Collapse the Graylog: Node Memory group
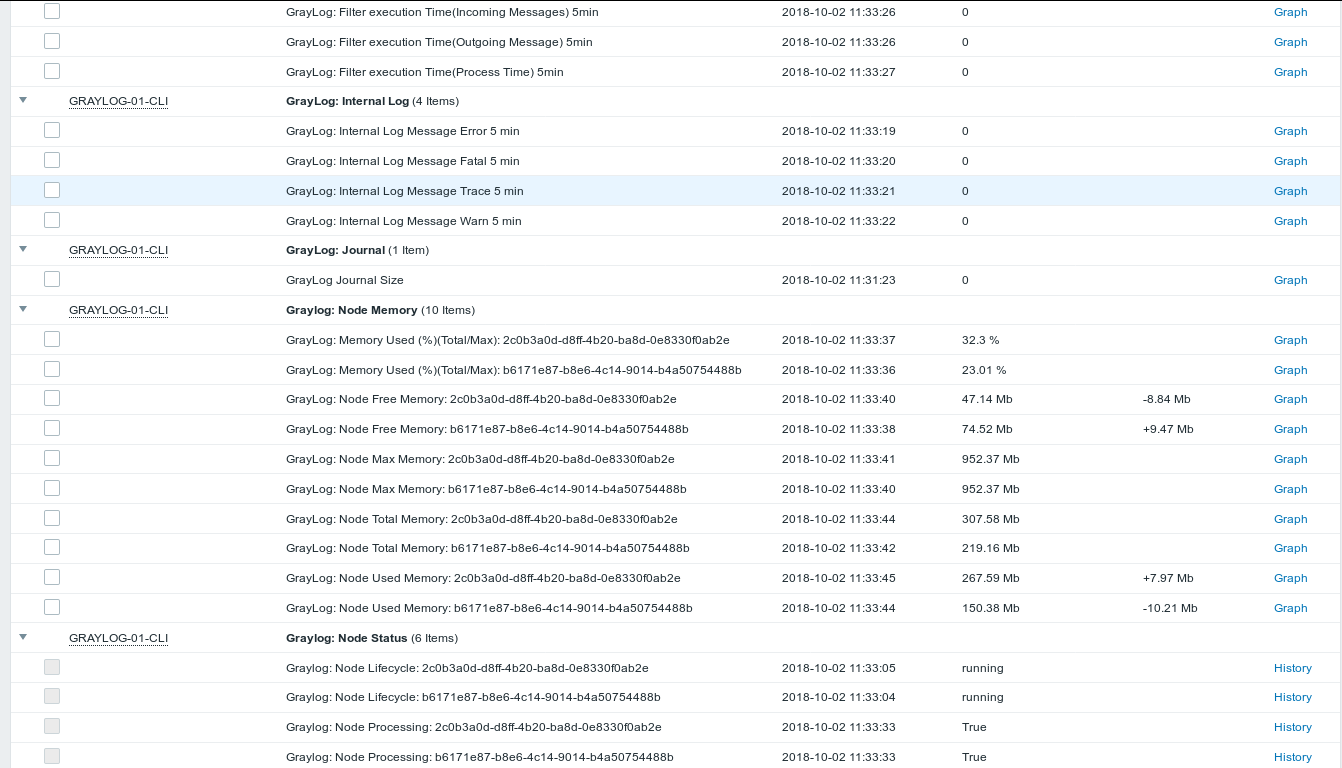Screen dimensions: 1342x768 (x=23, y=309)
